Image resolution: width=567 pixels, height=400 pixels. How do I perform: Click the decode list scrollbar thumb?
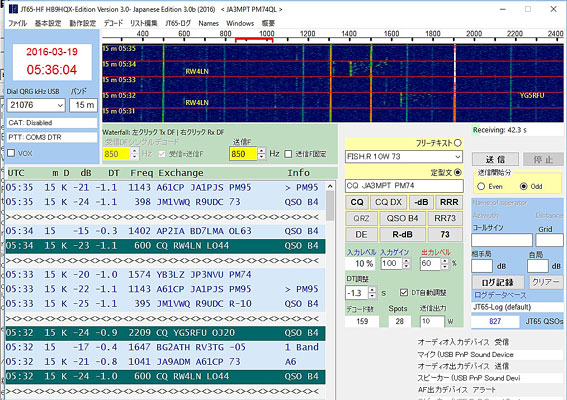click(x=330, y=205)
